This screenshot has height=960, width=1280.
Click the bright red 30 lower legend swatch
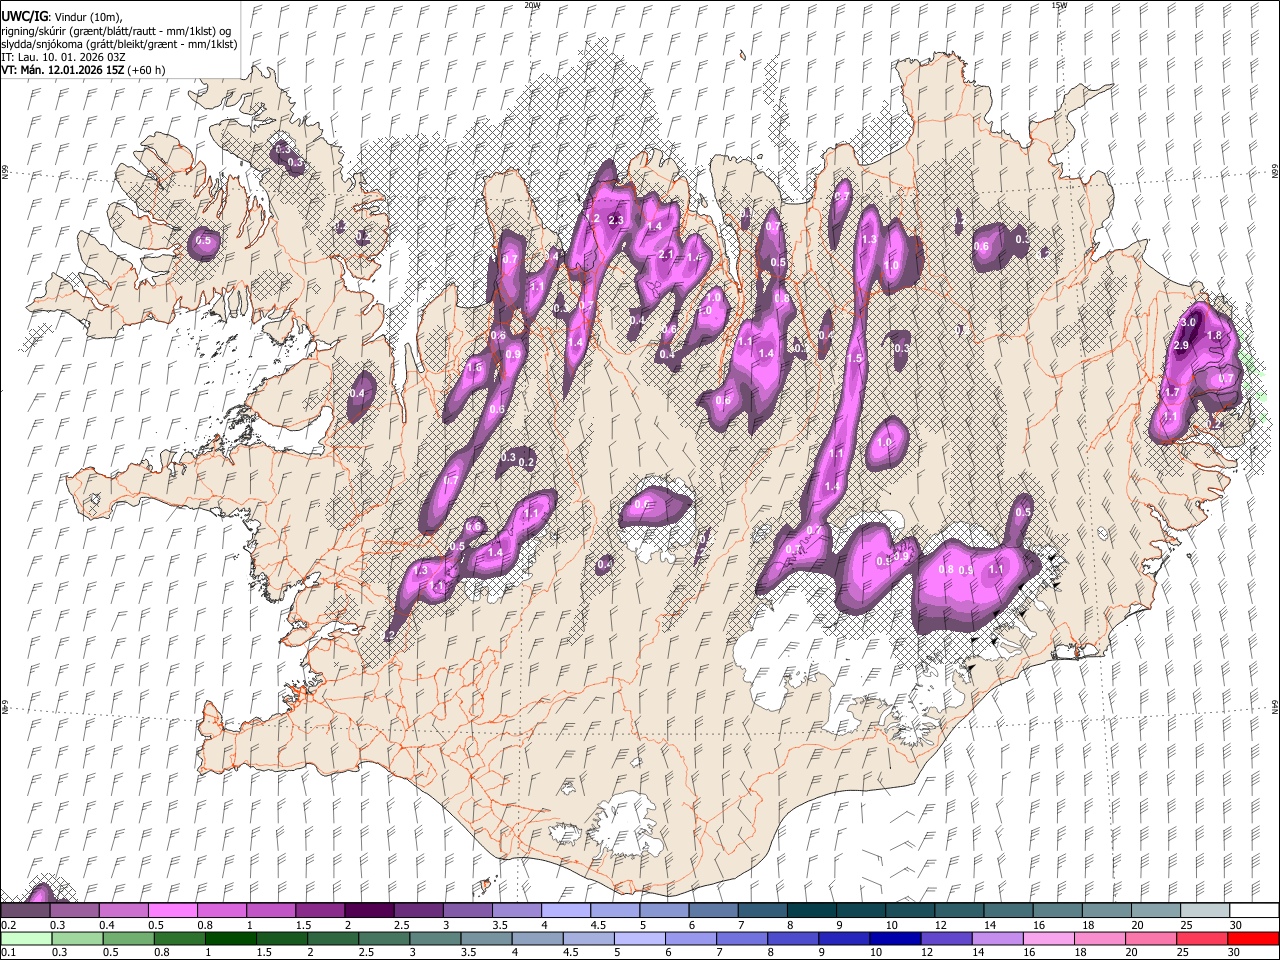coord(1253,939)
